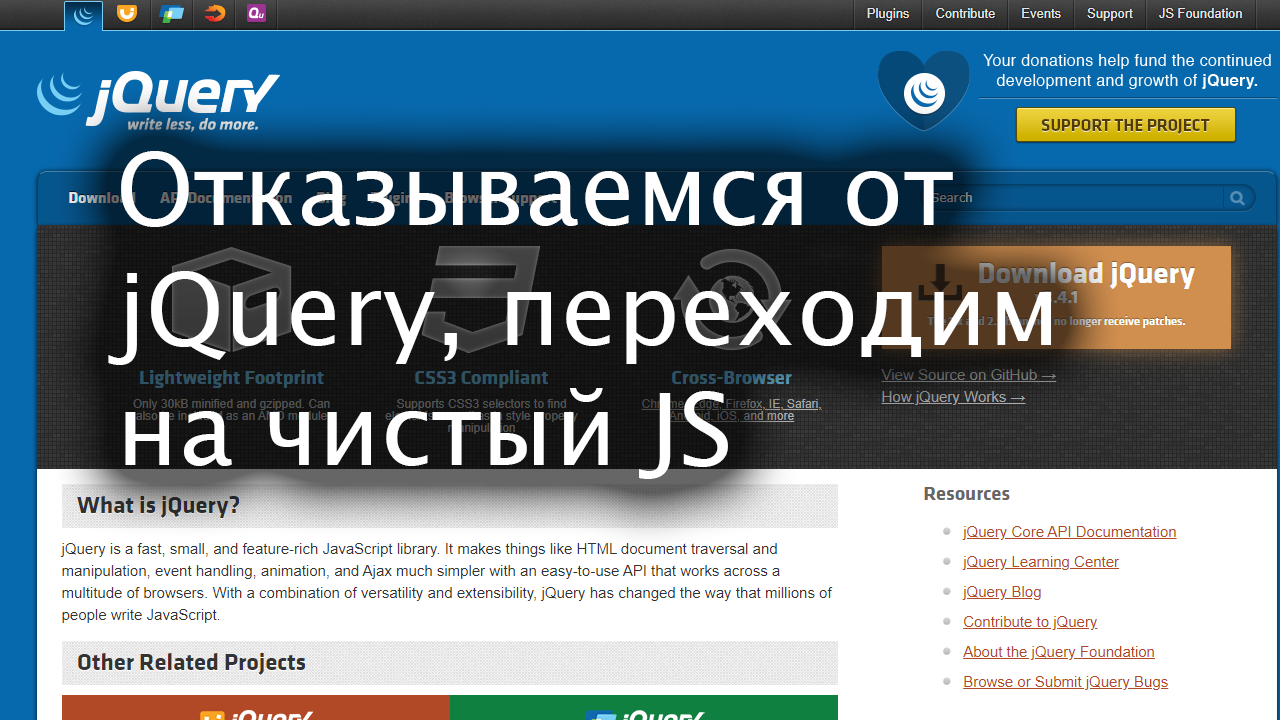Click the 'Cross-Browser' heading

click(731, 378)
